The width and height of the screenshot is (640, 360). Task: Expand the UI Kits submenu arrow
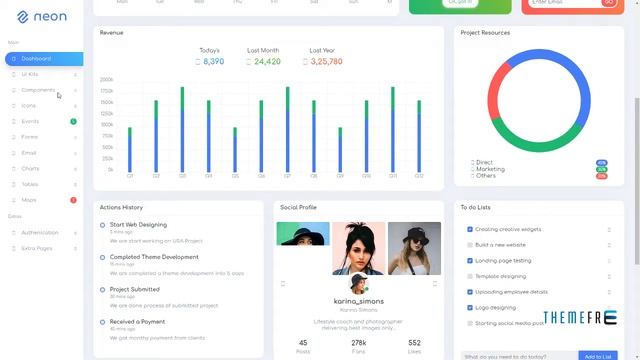[x=75, y=75]
